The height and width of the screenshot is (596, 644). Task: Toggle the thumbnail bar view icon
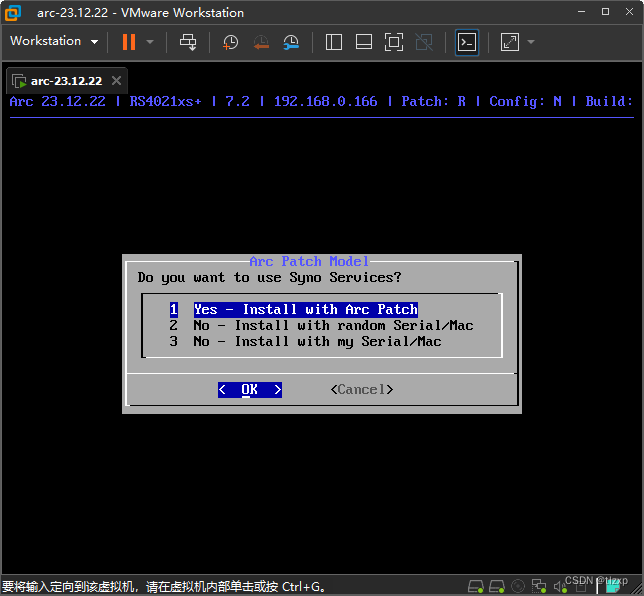(x=364, y=42)
